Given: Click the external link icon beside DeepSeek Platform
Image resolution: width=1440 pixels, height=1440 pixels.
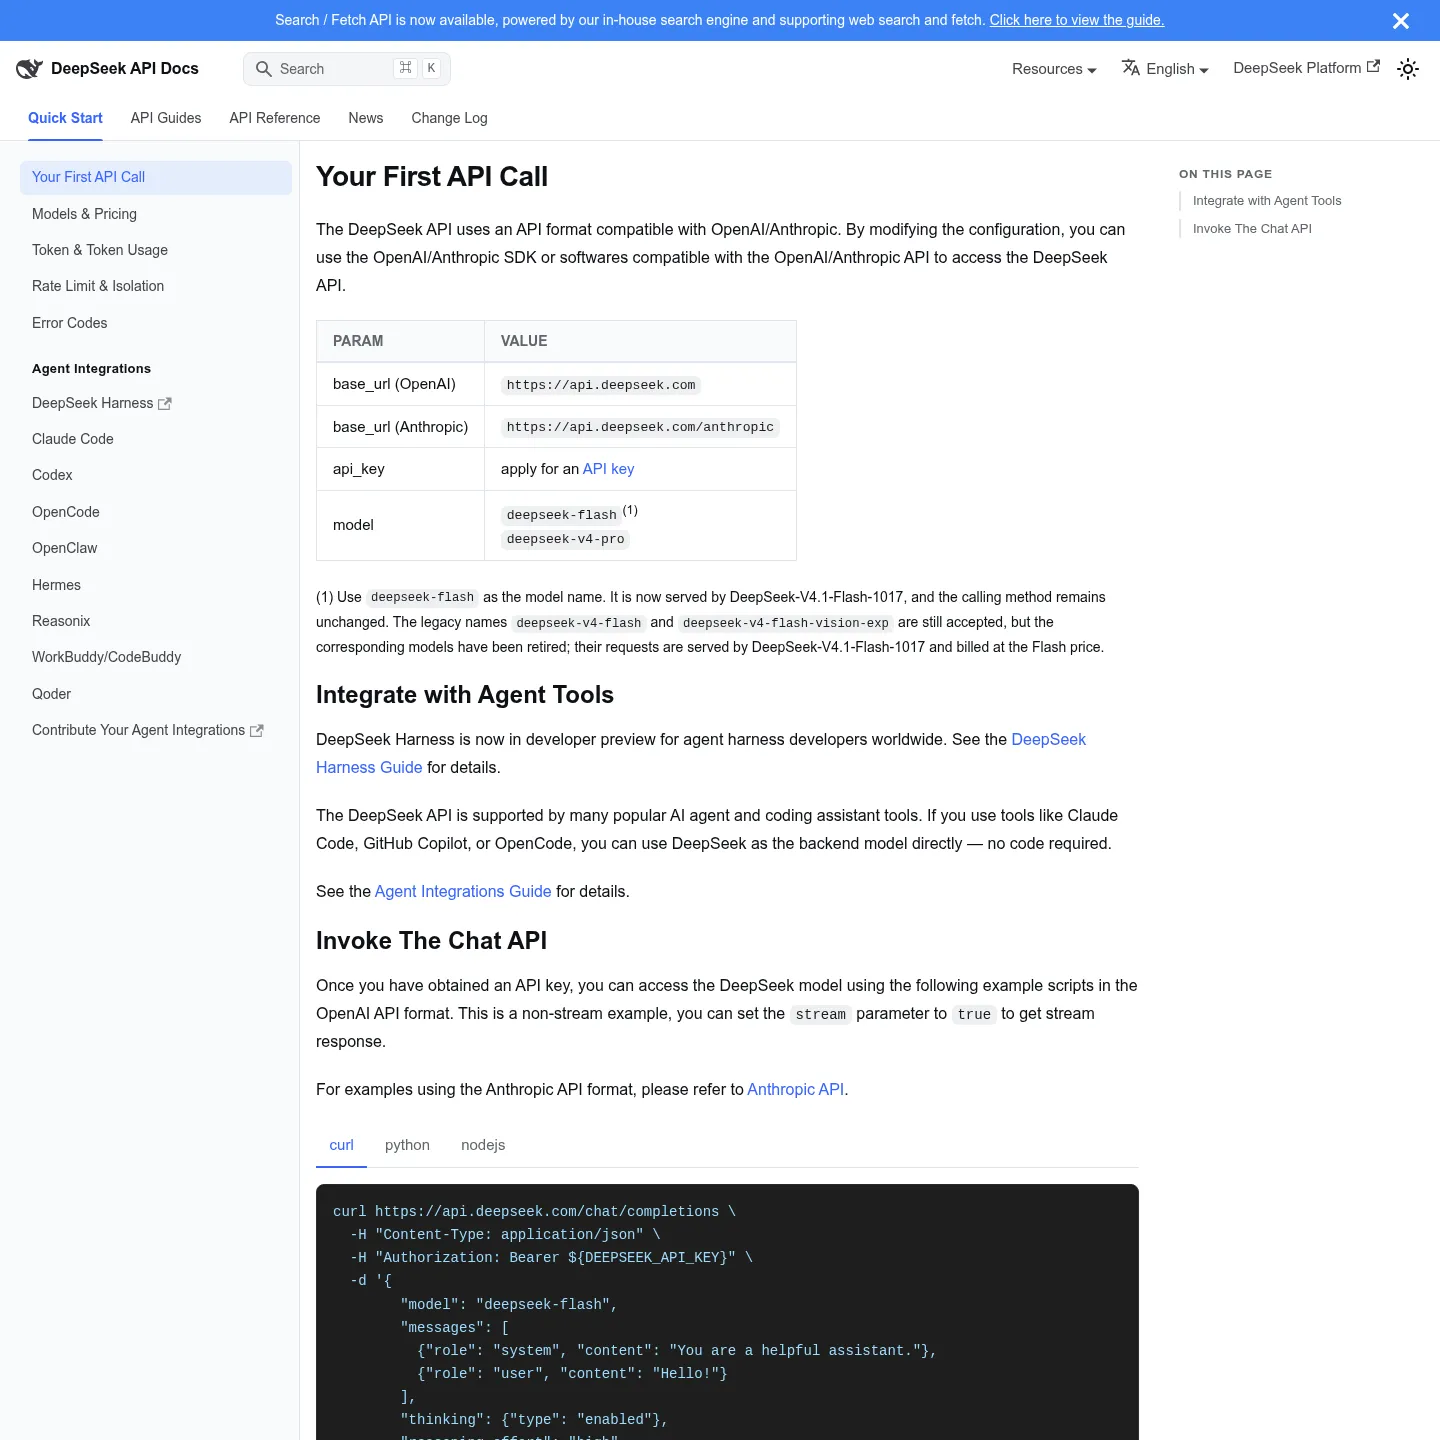Looking at the screenshot, I should (x=1374, y=67).
